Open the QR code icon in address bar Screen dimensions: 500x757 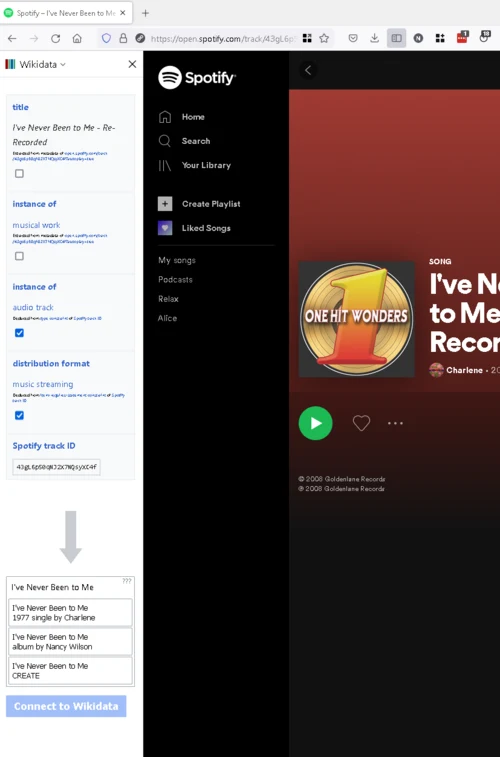click(x=307, y=39)
